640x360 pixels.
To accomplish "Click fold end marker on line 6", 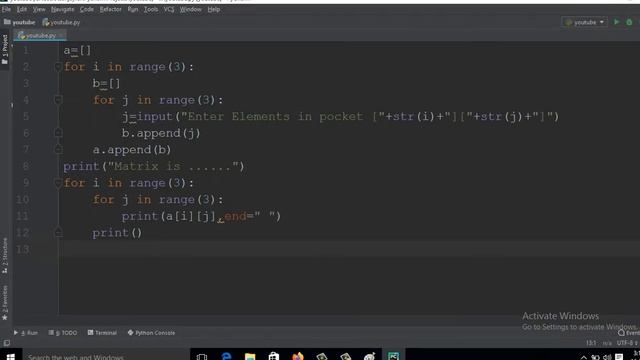I will pos(58,133).
